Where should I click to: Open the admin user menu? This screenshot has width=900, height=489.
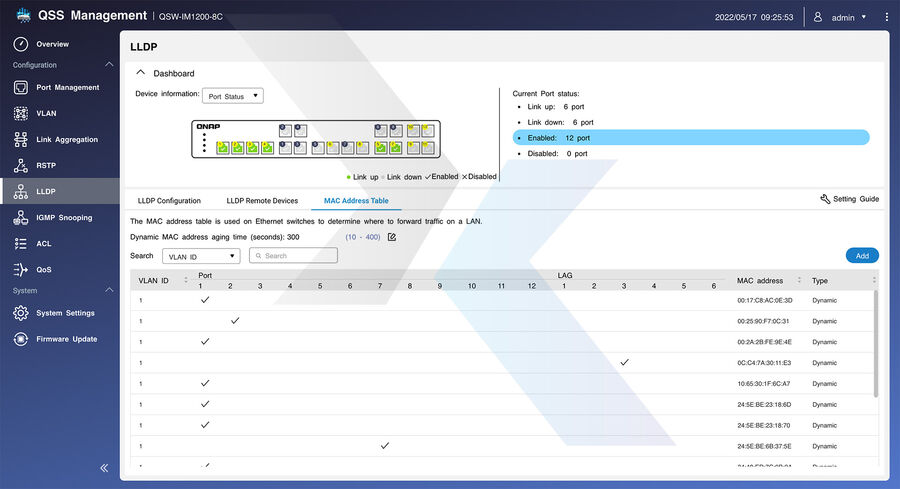[x=840, y=17]
